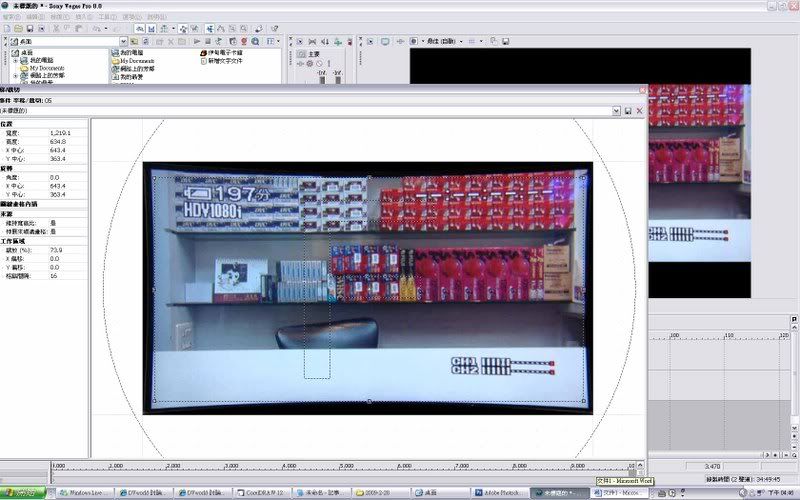Screen dimensions: 800x500
Task: Toggle Auto Ripple toolbar button
Action: 164,29
